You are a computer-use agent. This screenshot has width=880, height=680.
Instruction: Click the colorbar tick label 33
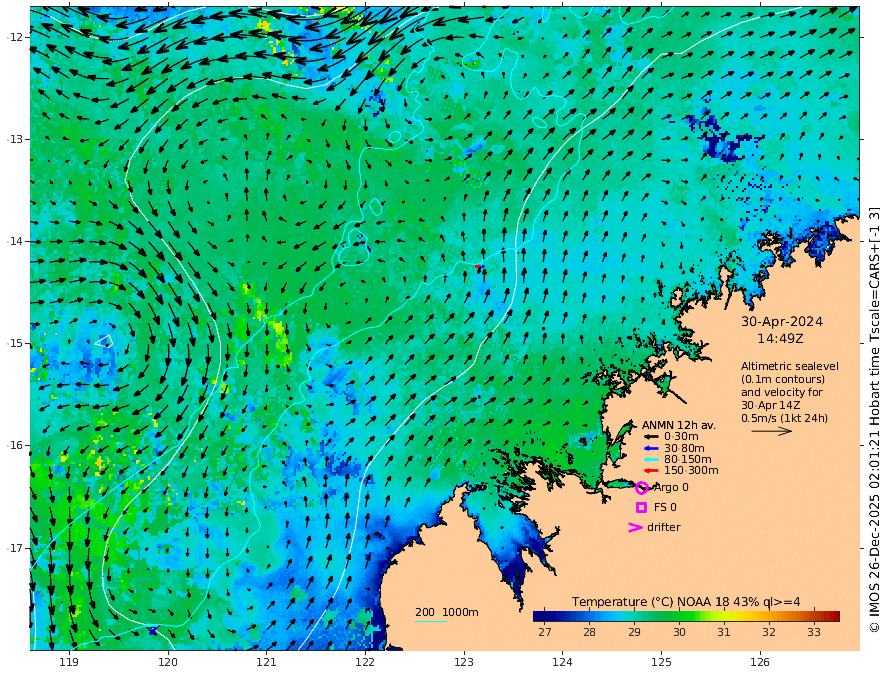(814, 632)
